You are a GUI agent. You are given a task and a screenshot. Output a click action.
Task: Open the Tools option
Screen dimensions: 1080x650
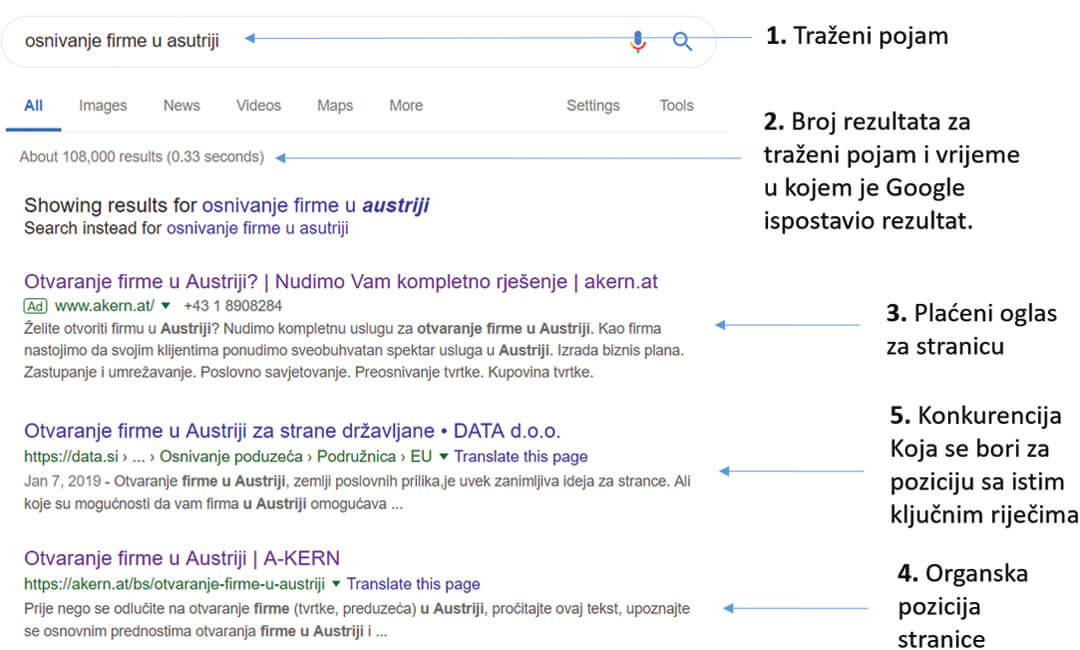pyautogui.click(x=676, y=105)
